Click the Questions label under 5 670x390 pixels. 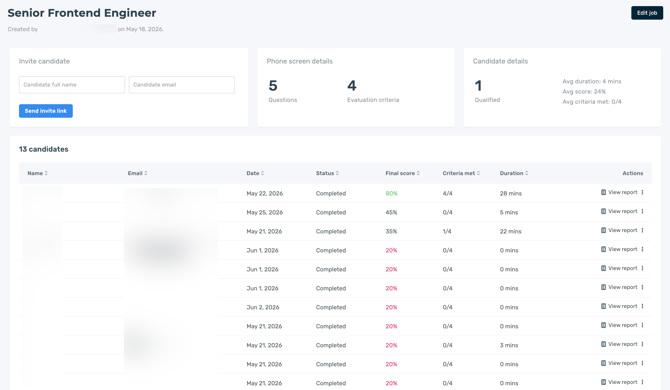(x=282, y=100)
